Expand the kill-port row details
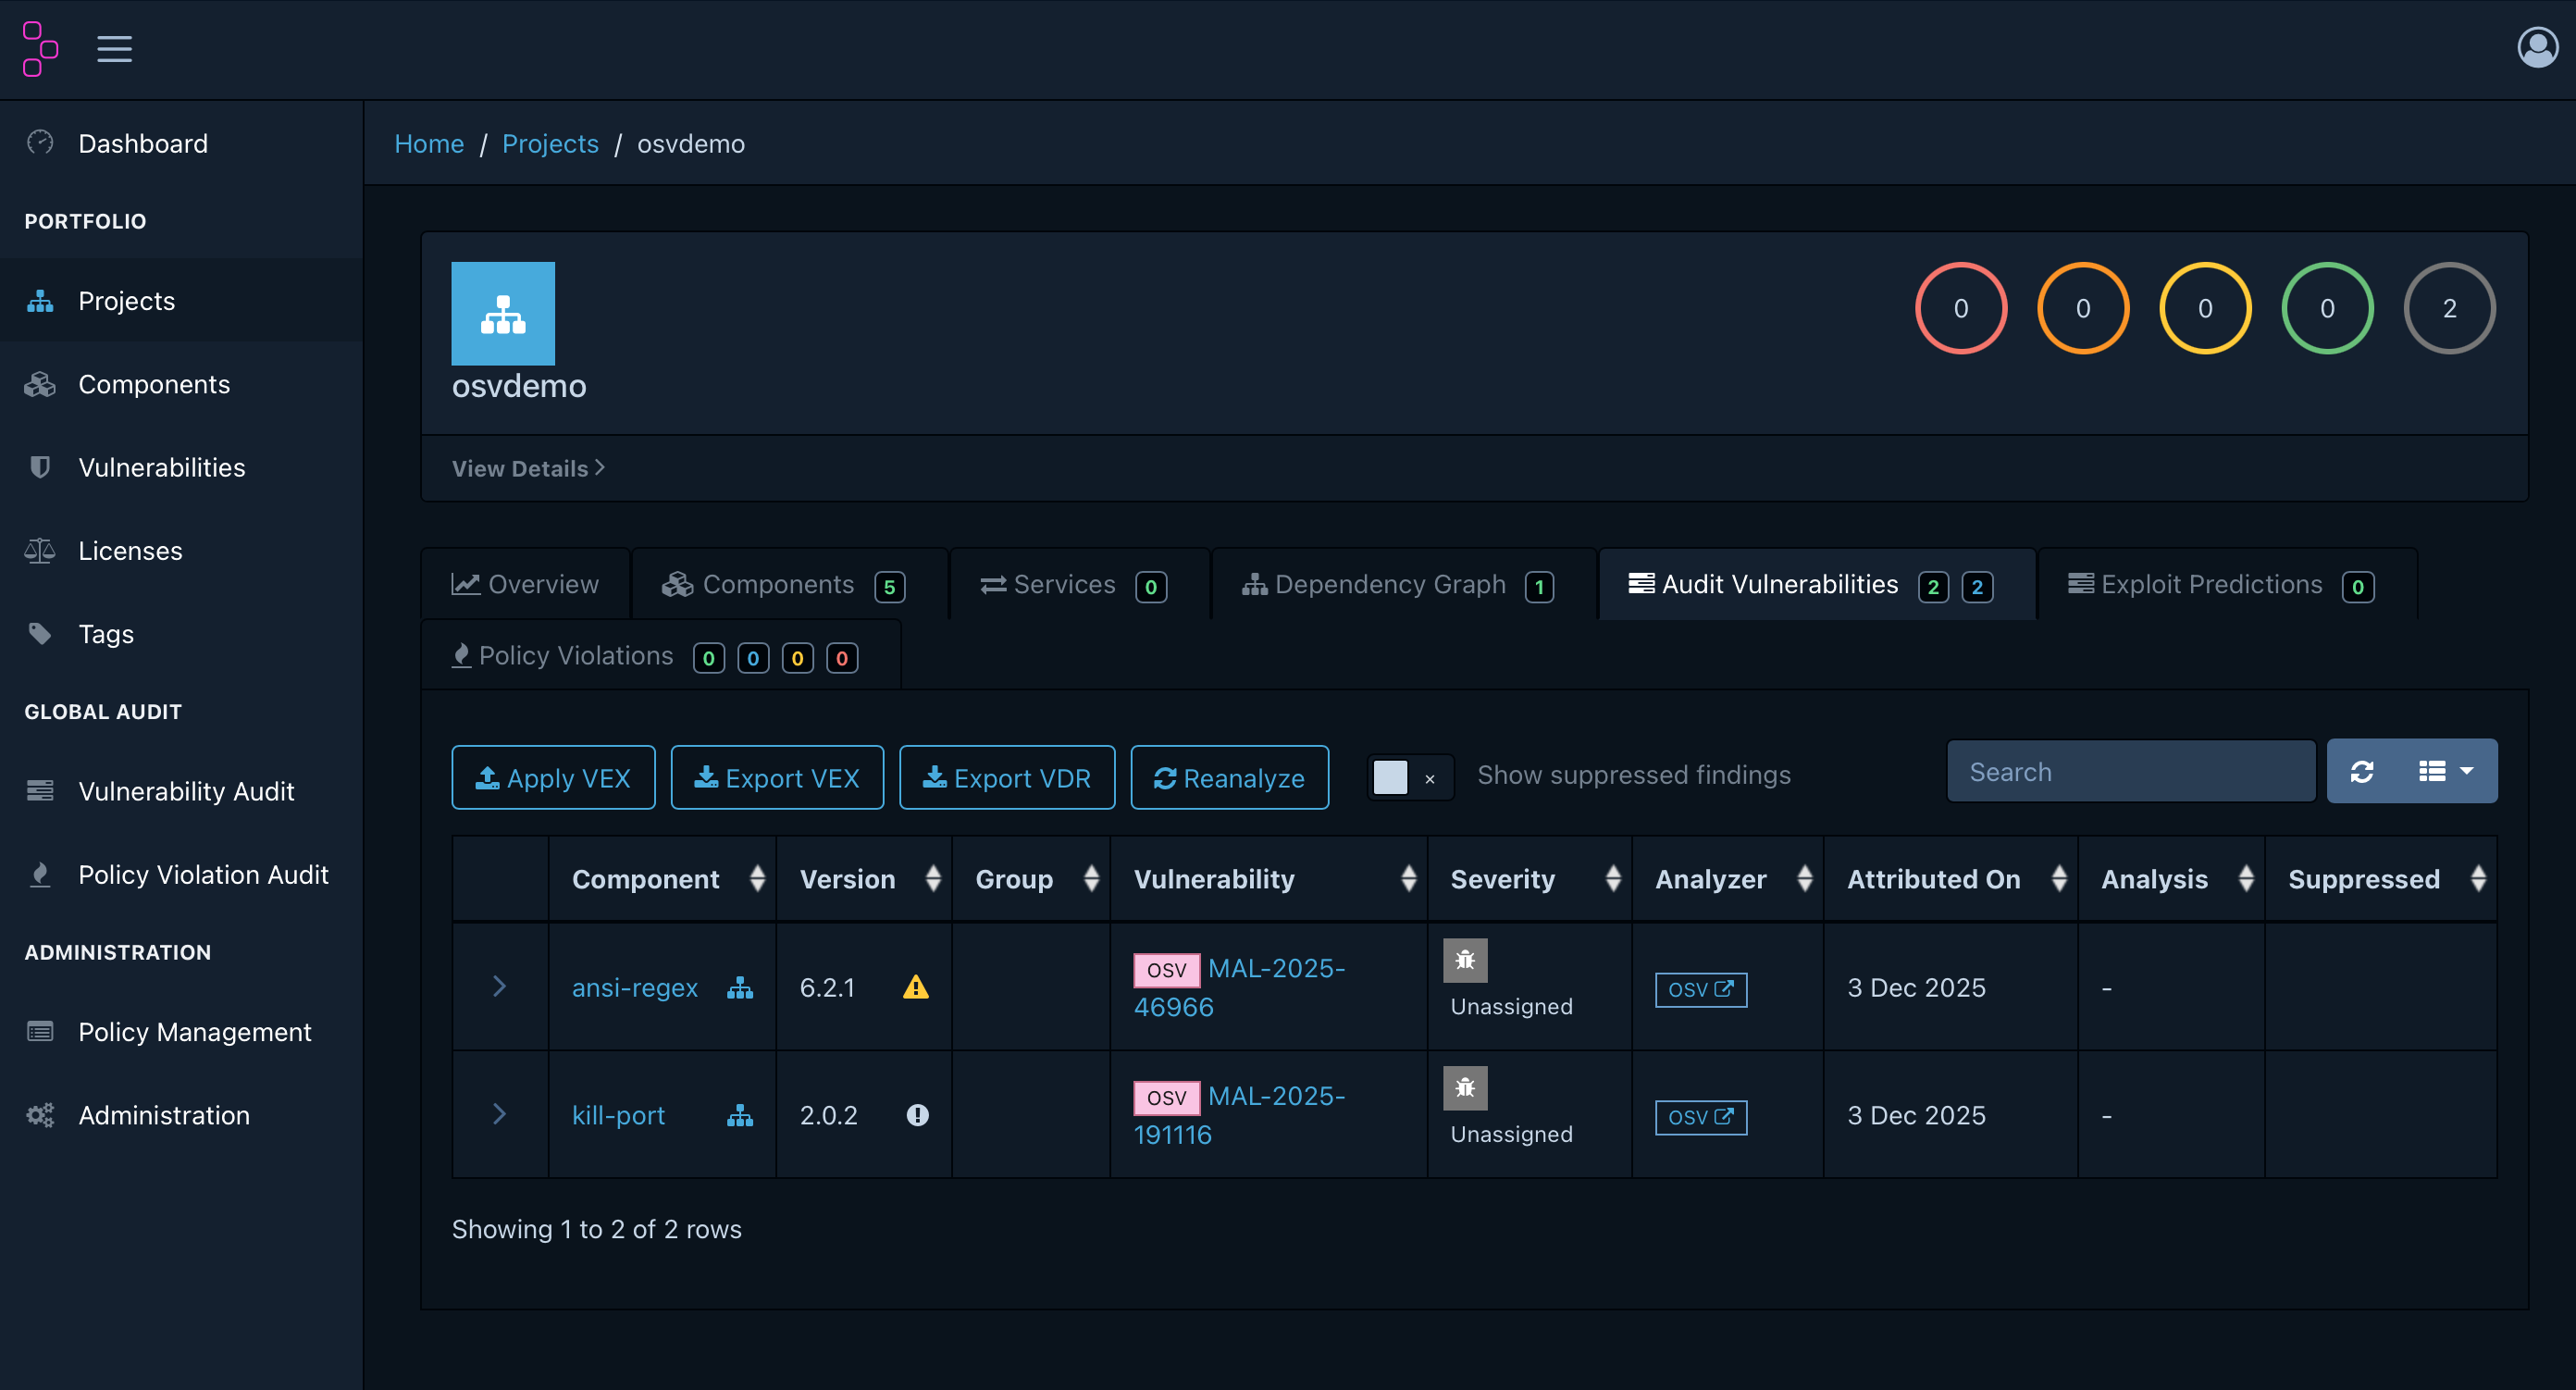The width and height of the screenshot is (2576, 1390). [x=499, y=1114]
